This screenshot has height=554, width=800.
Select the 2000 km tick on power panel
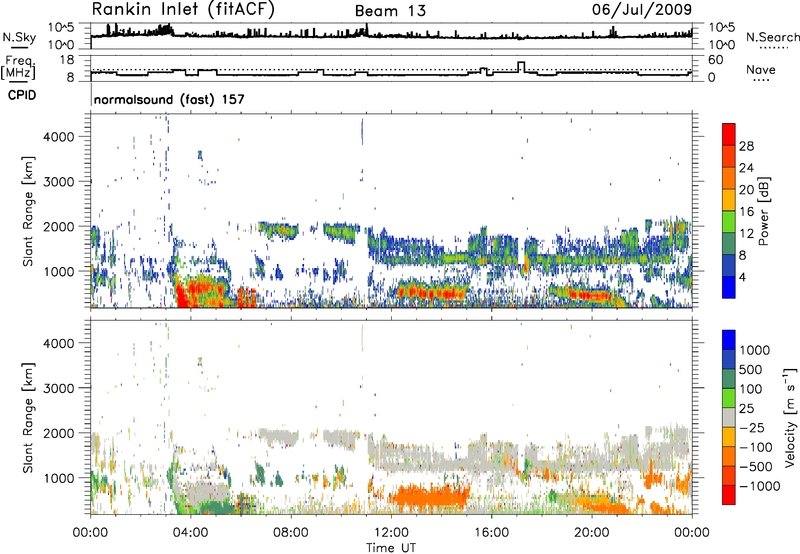coord(58,226)
